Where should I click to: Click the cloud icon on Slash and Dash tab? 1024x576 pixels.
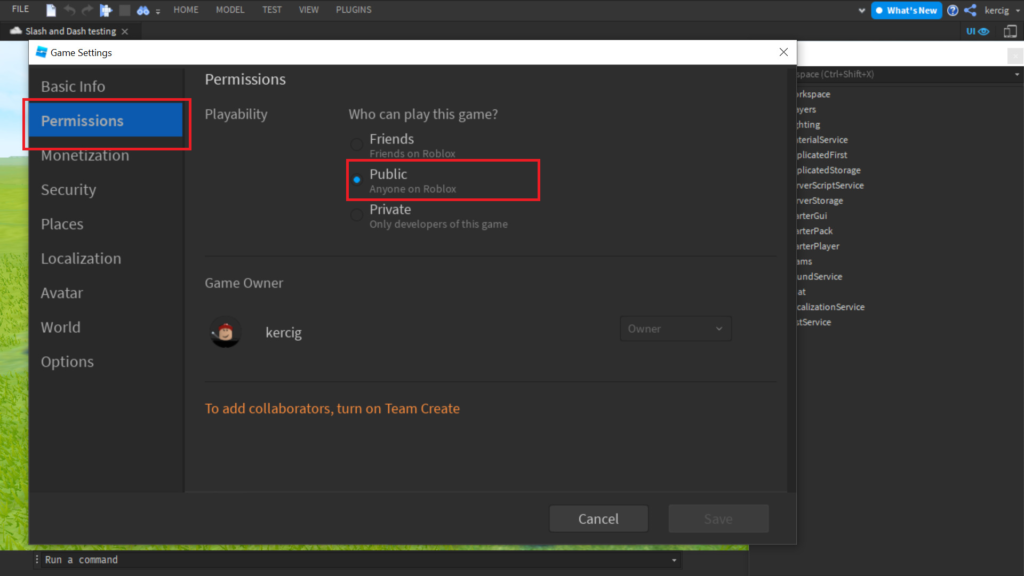tap(16, 31)
